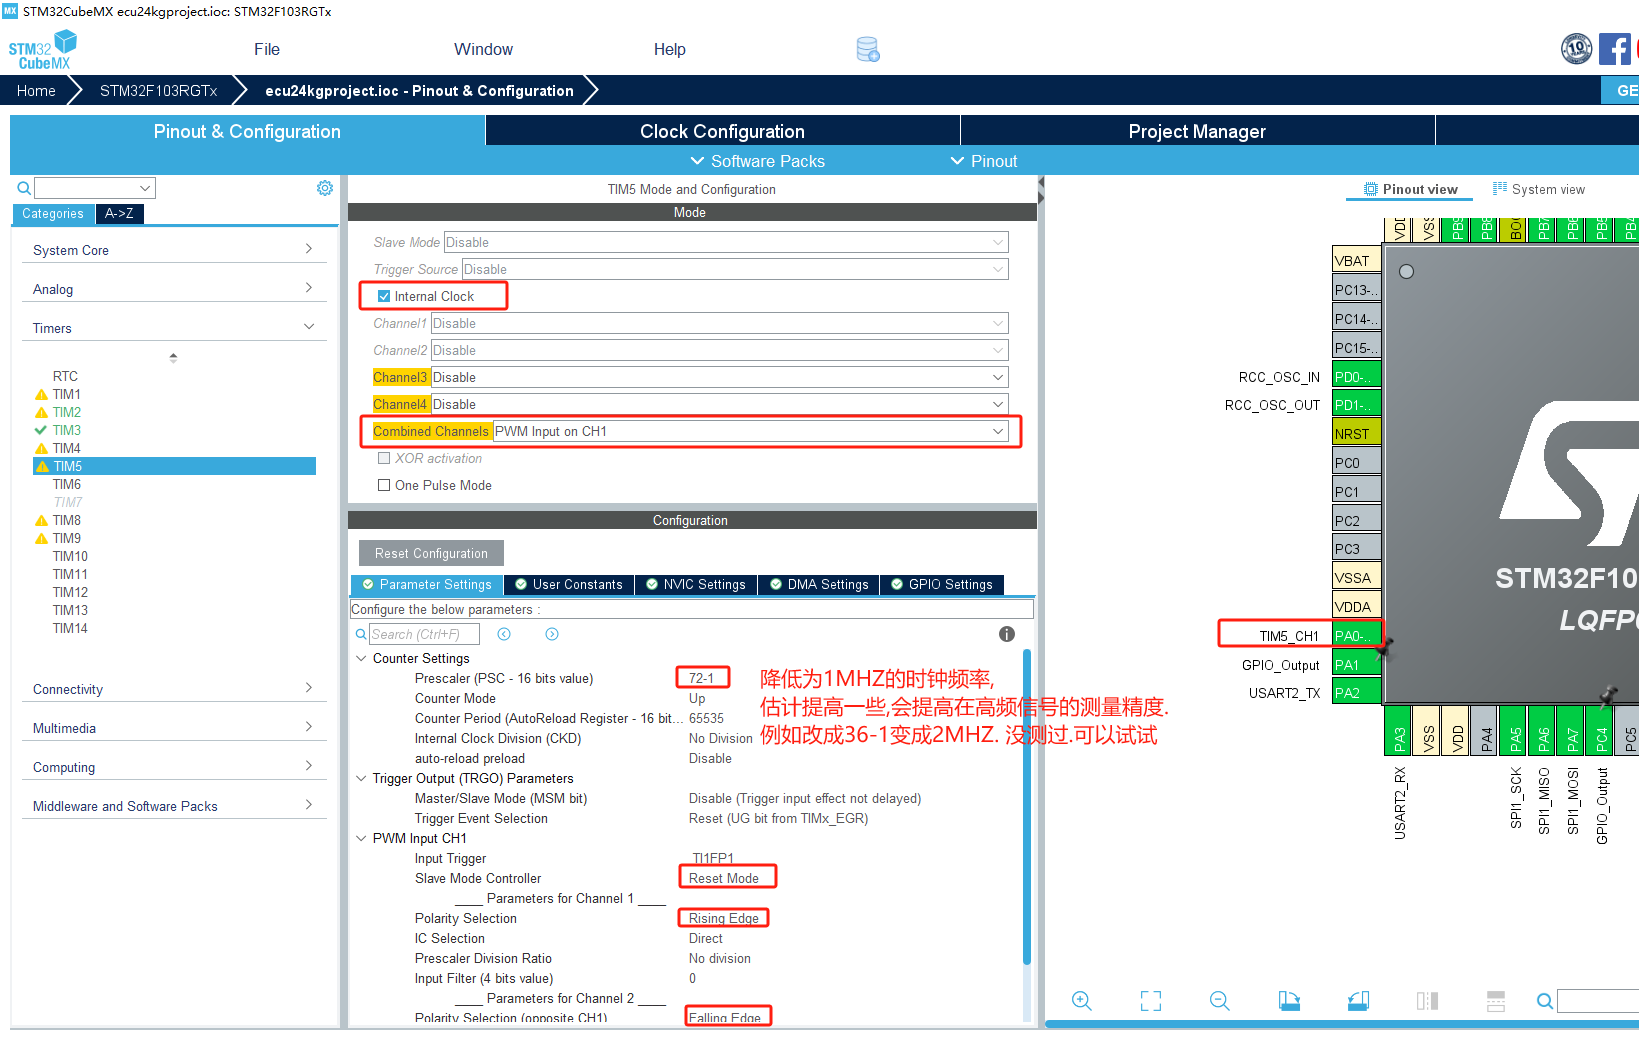Image resolution: width=1639 pixels, height=1040 pixels.
Task: Click the Reset Configuration button
Action: tap(431, 553)
